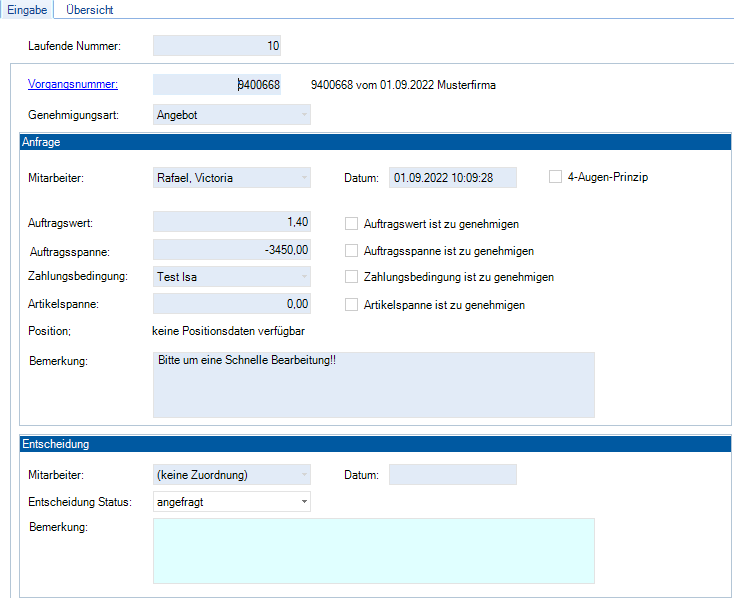734x598 pixels.
Task: Focus the Entscheidung Bemerkung text area
Action: coord(373,550)
